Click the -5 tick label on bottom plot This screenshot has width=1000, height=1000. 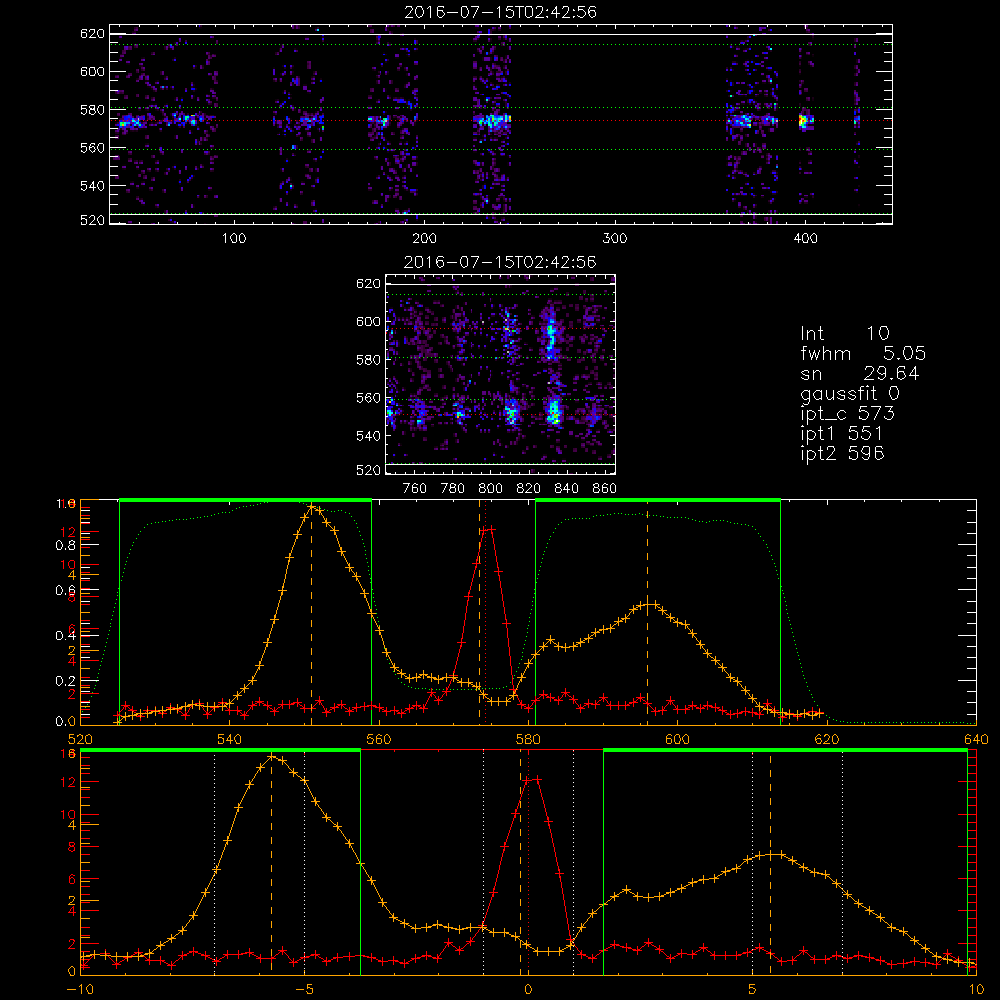(304, 990)
